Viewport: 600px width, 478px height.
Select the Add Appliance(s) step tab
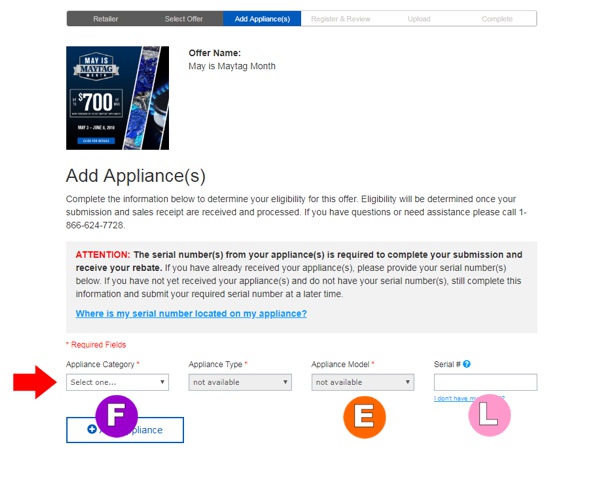(x=262, y=19)
